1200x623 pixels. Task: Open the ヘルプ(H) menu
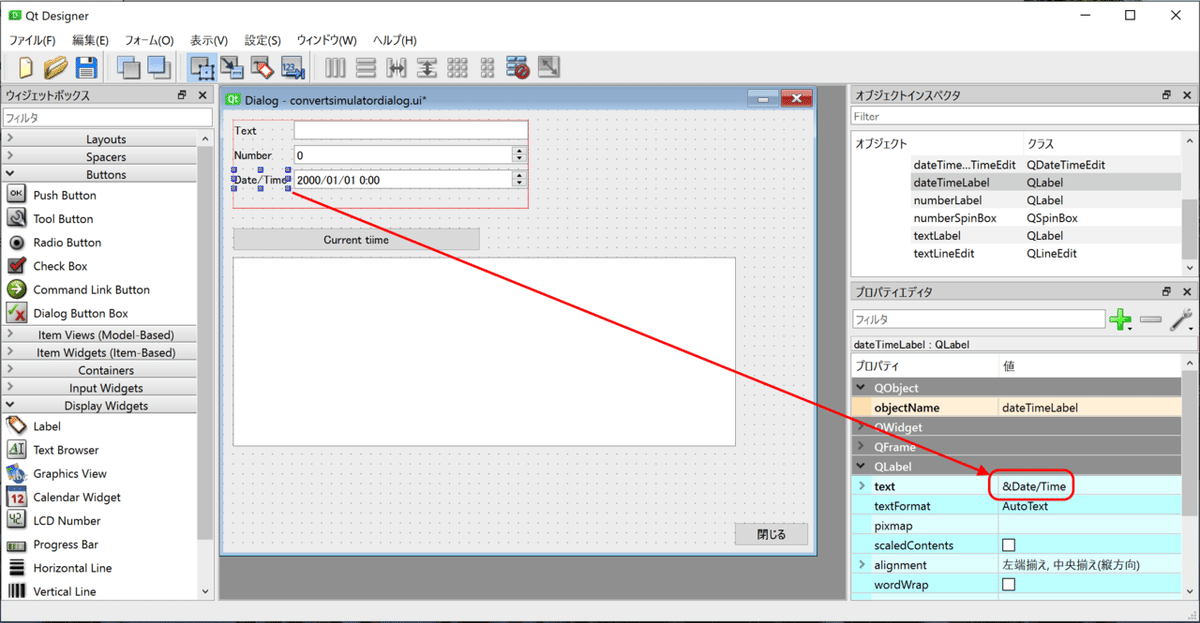click(x=394, y=40)
